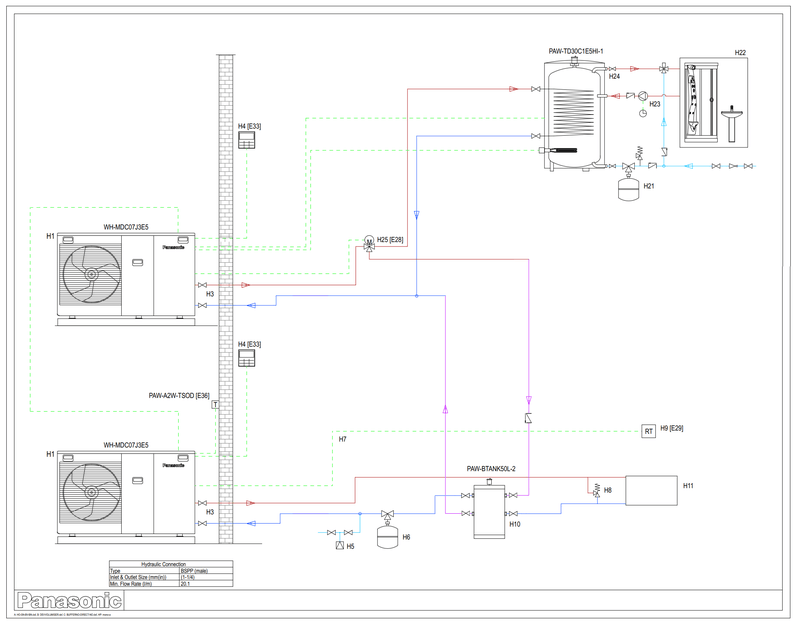Click the H8 label
Screen dimensions: 800x626
click(x=608, y=490)
